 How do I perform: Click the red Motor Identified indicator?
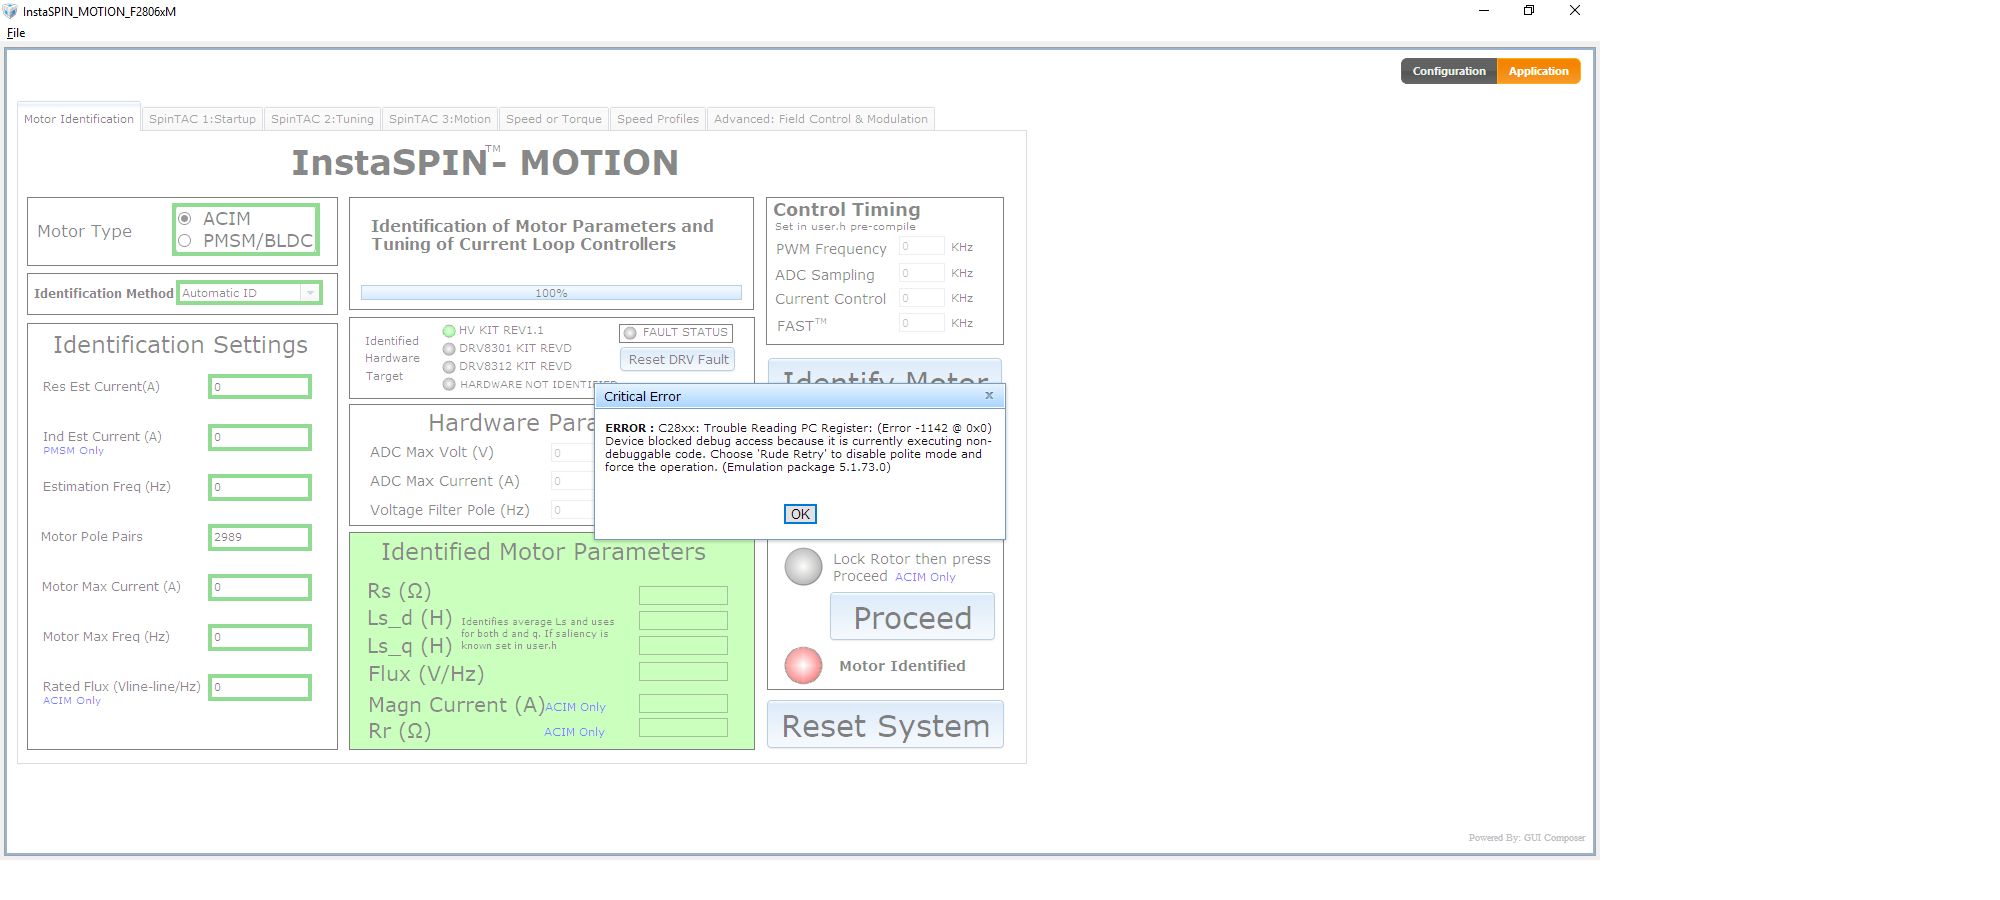click(x=803, y=666)
